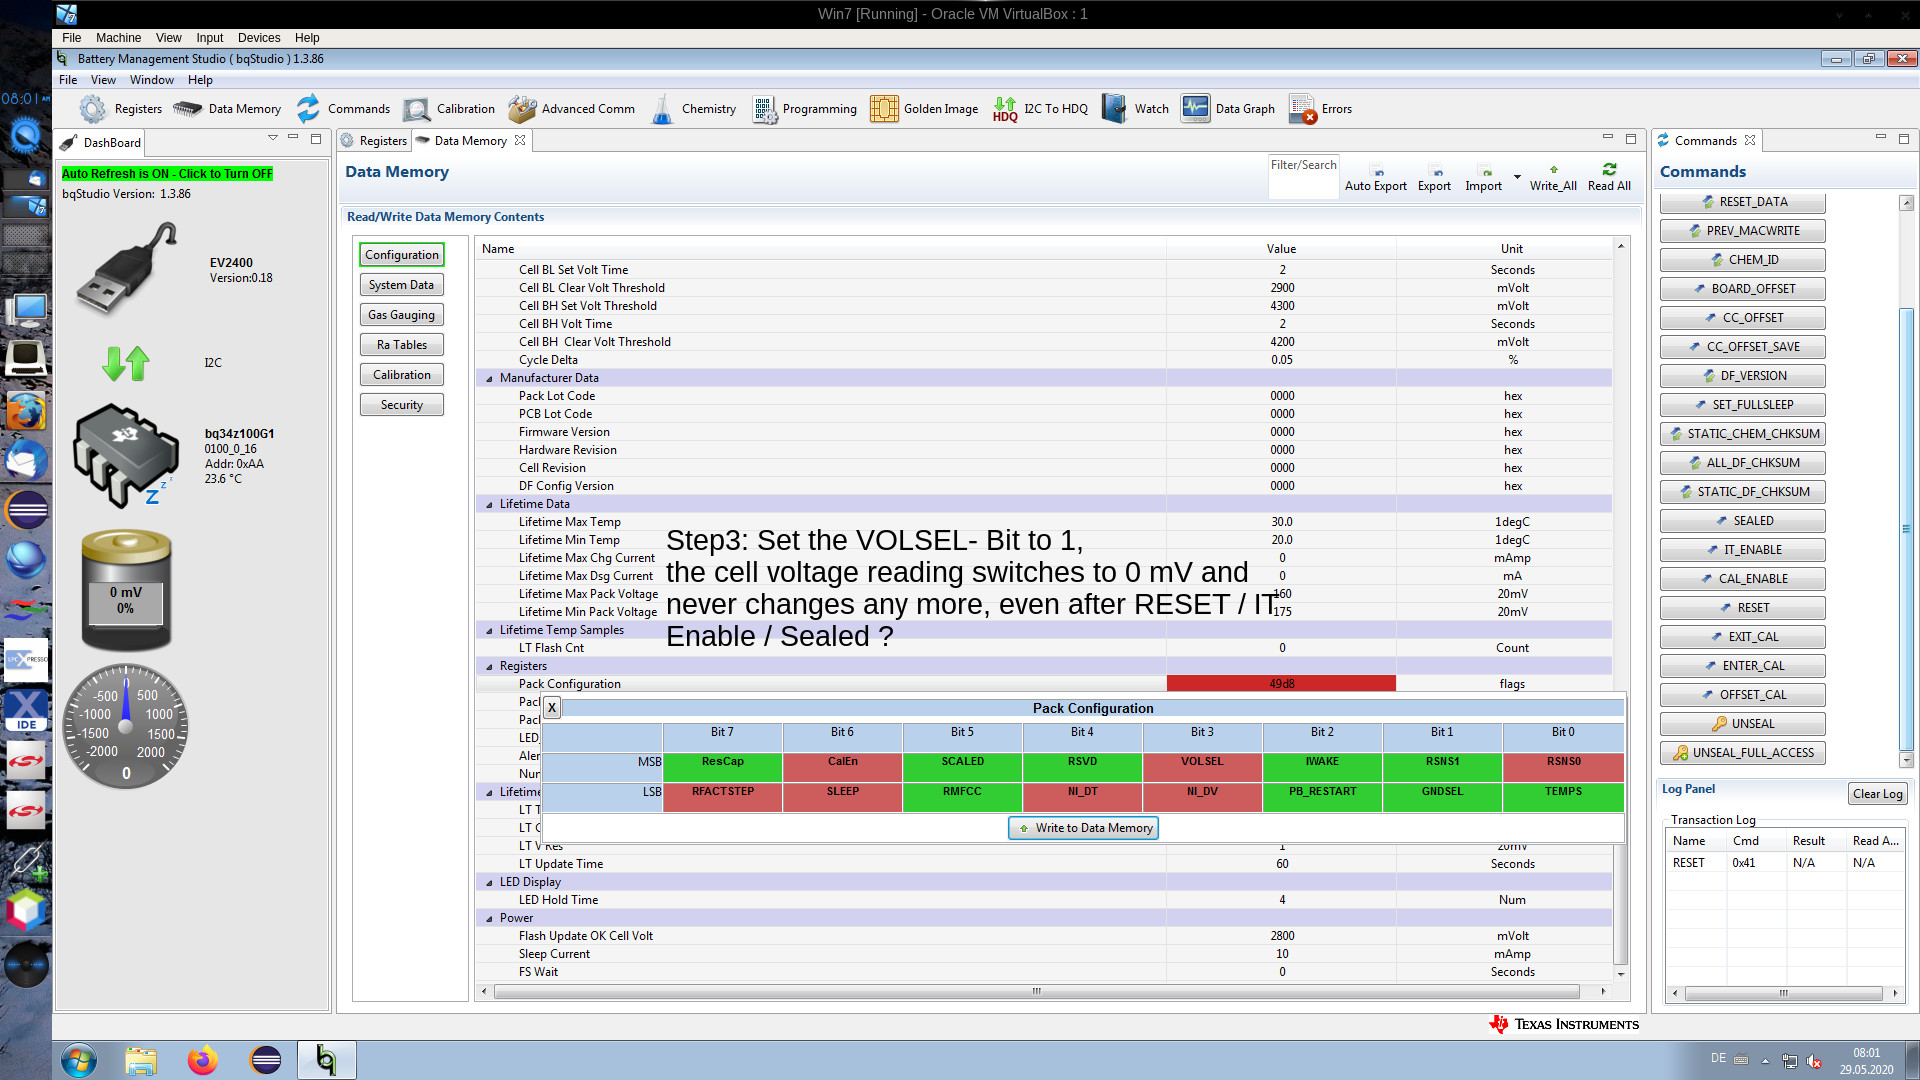Open I2C To HDQ converter
This screenshot has height=1080, width=1920.
1005,109
